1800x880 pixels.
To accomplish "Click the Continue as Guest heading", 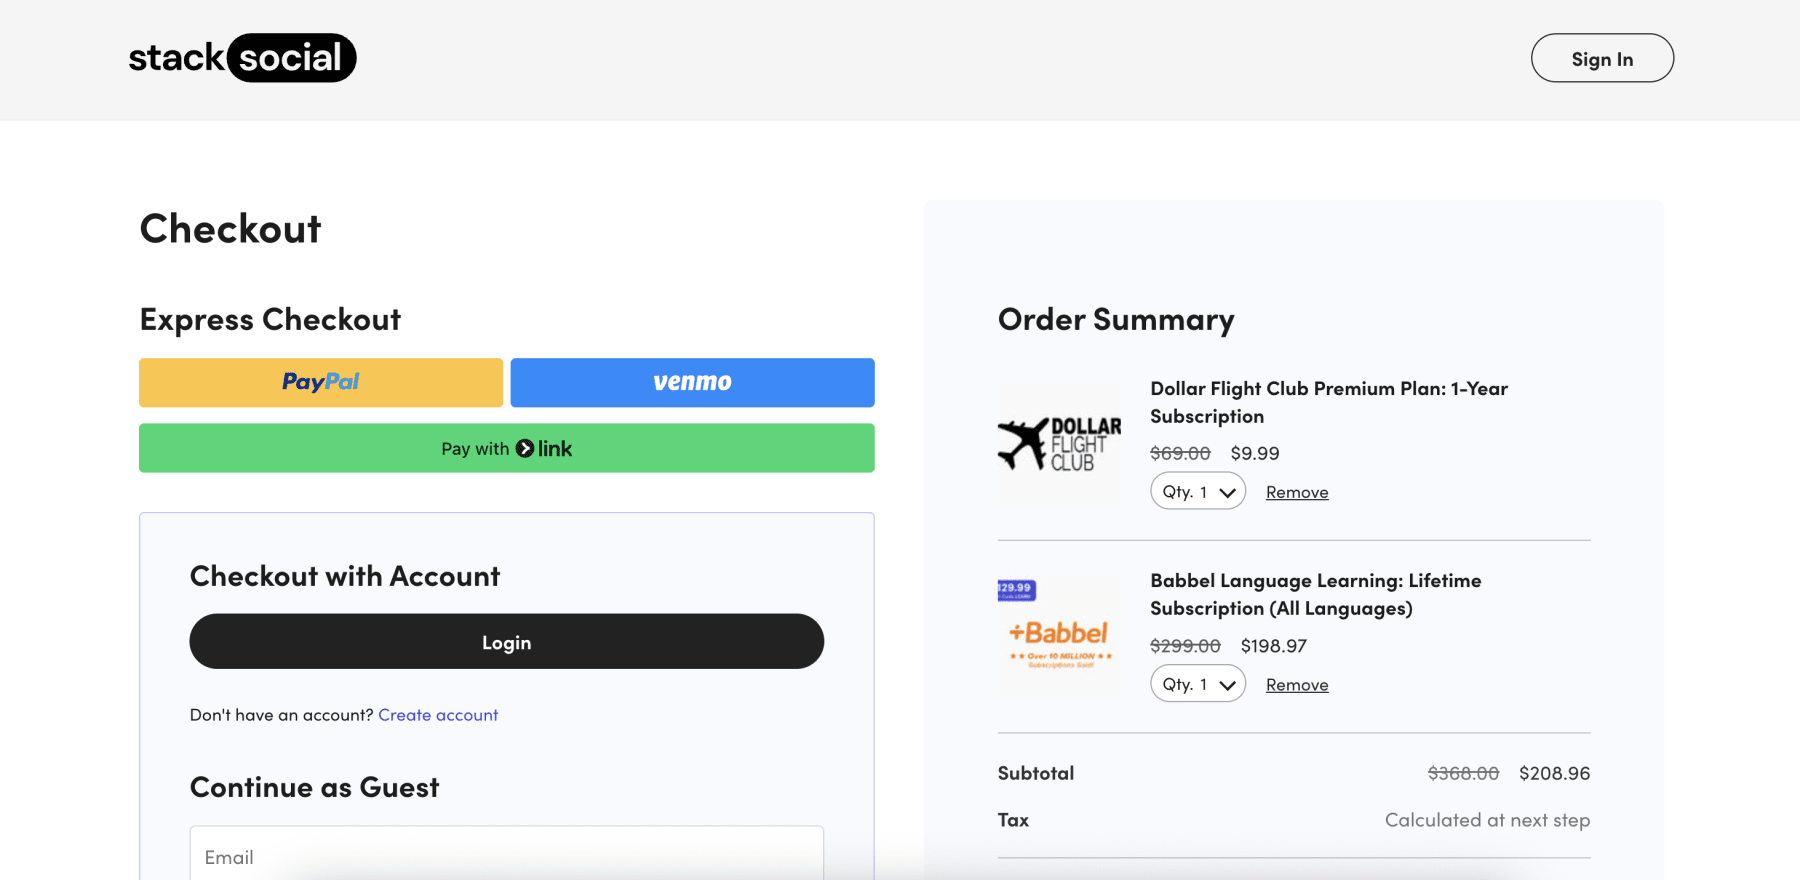I will (x=315, y=788).
